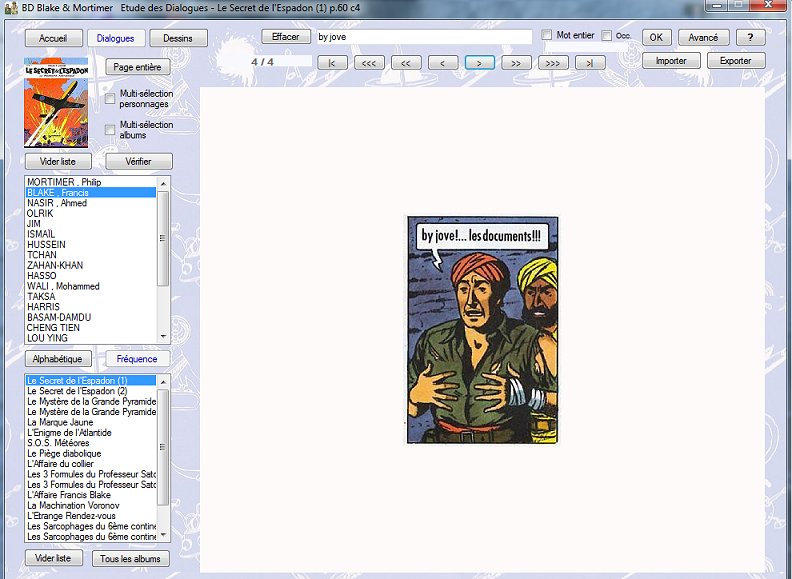Select LOU YING in the characters list
792x579 pixels.
[x=91, y=338]
